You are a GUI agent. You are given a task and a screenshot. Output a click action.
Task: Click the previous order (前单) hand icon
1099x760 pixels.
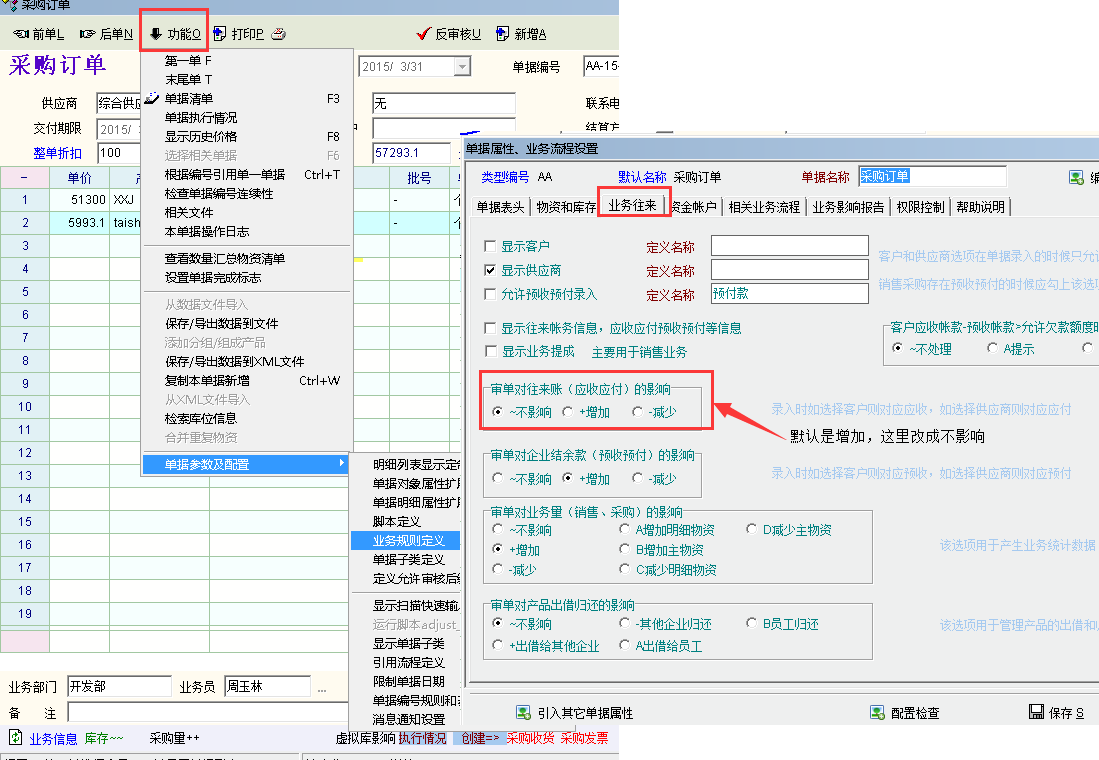click(20, 34)
